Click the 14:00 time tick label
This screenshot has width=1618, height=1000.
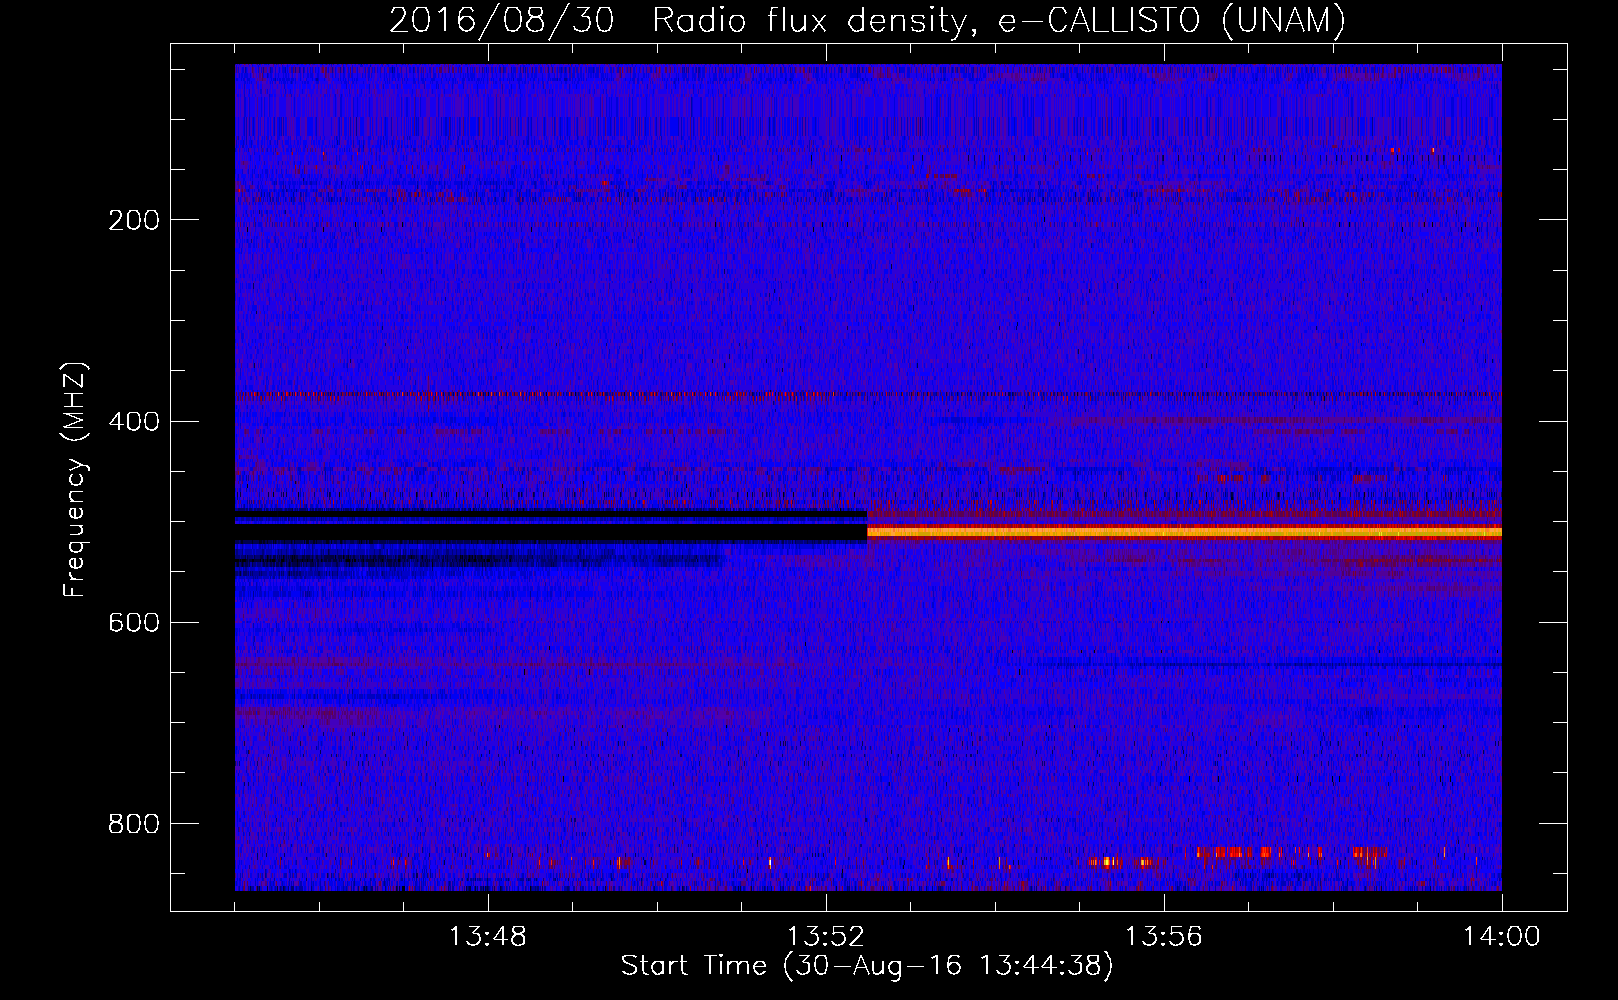(x=1502, y=937)
